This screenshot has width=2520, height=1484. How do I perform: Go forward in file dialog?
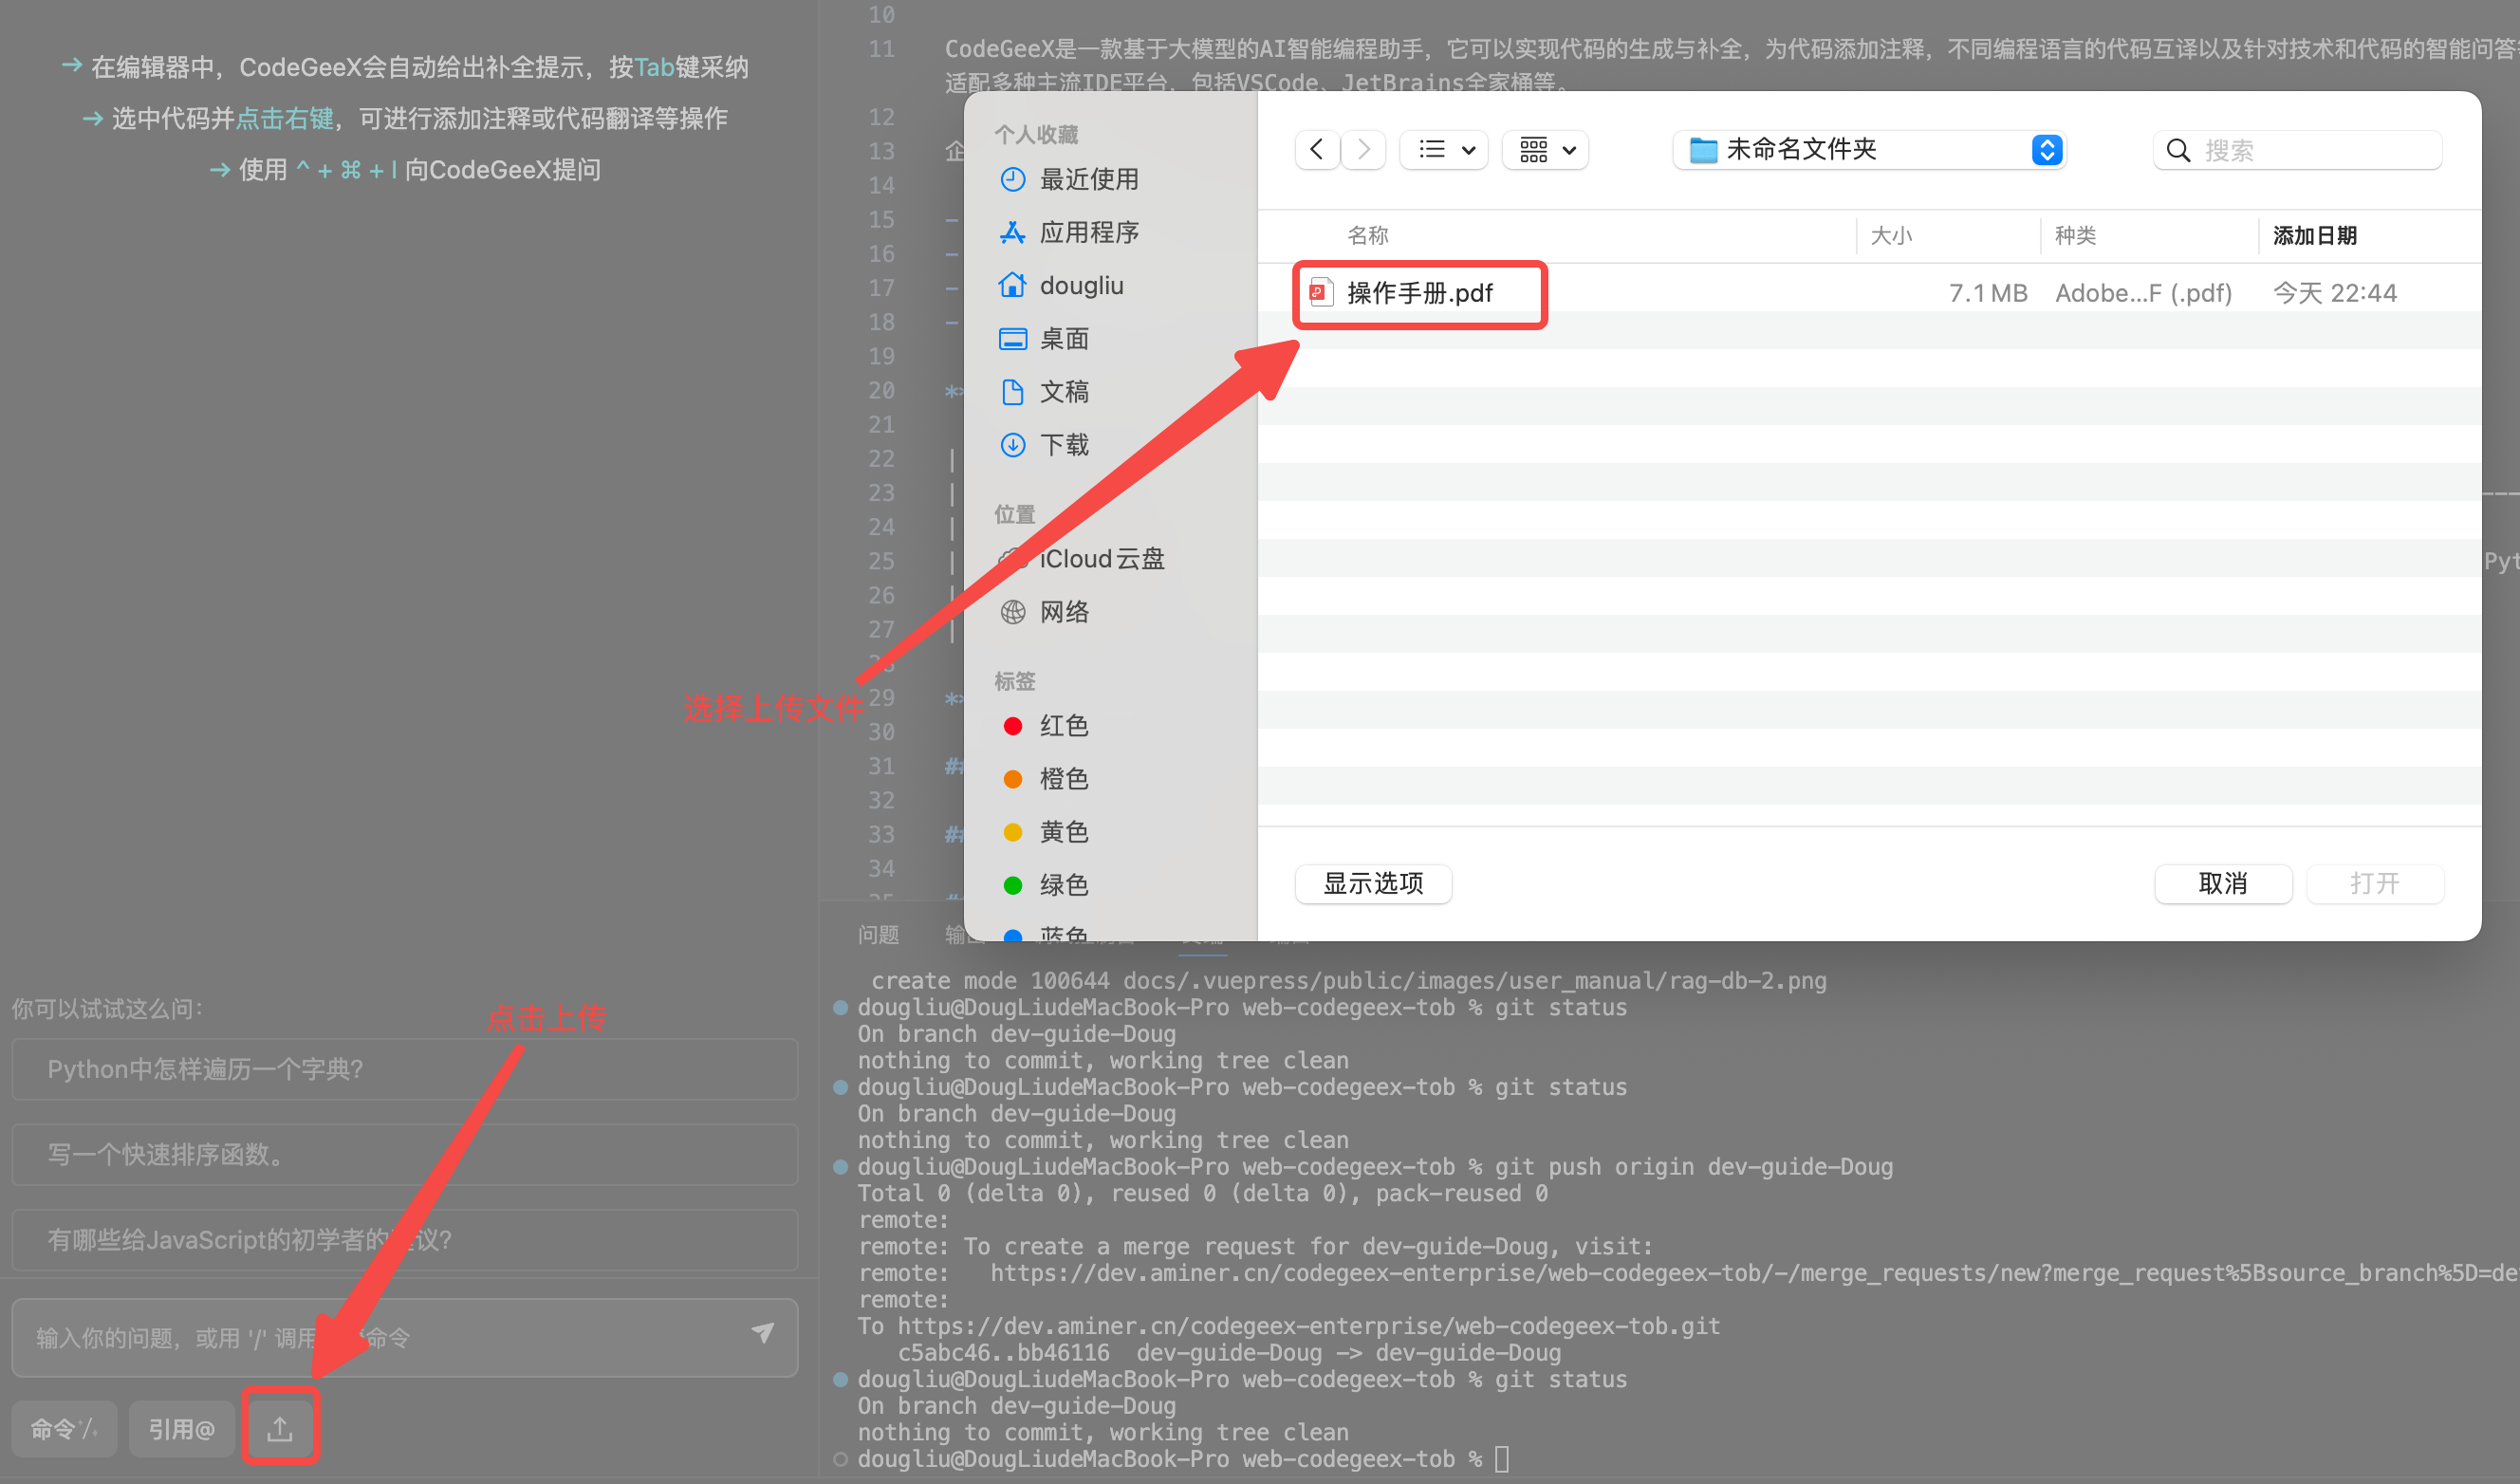1363,150
